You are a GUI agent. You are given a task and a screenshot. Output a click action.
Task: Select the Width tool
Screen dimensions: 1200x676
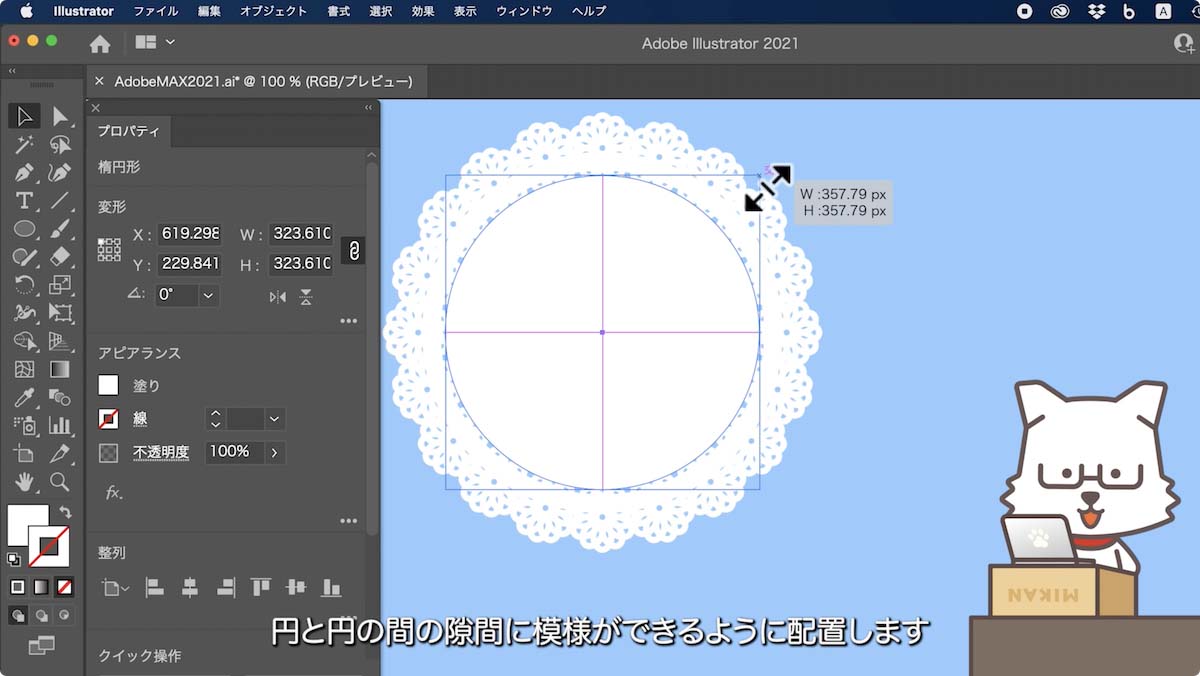[x=25, y=313]
